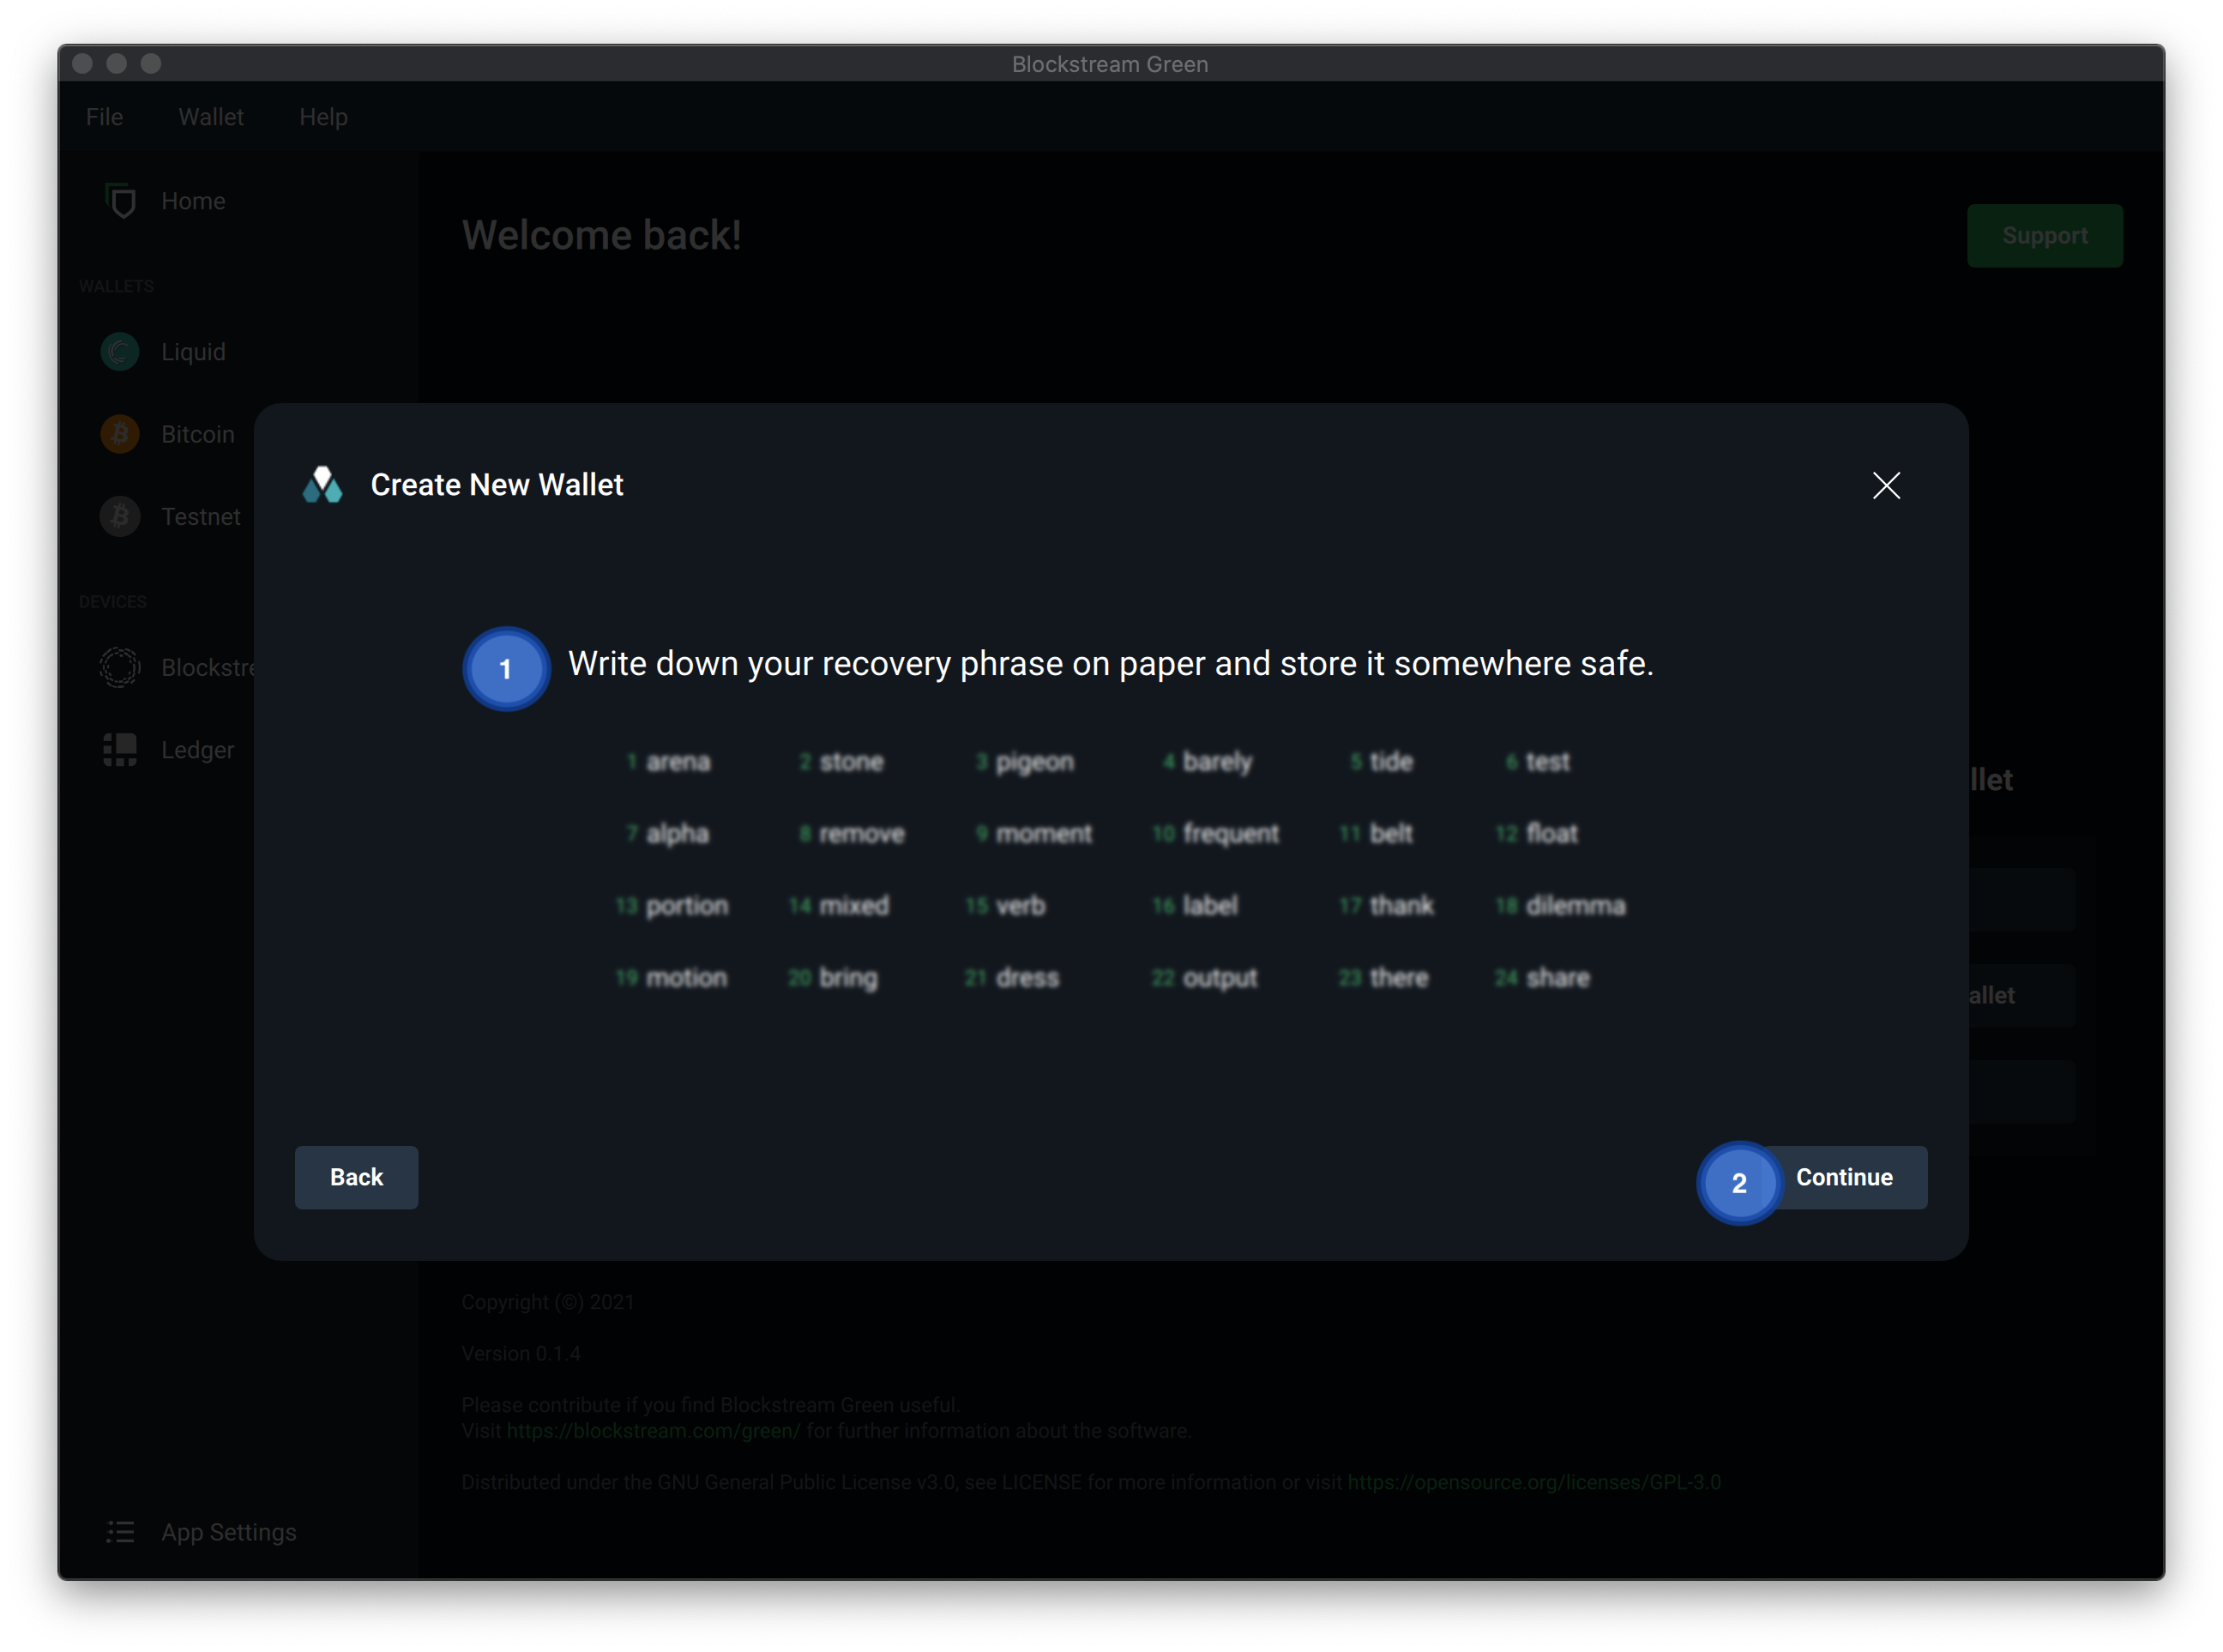Click recovery word 16 'label'

[x=1210, y=906]
